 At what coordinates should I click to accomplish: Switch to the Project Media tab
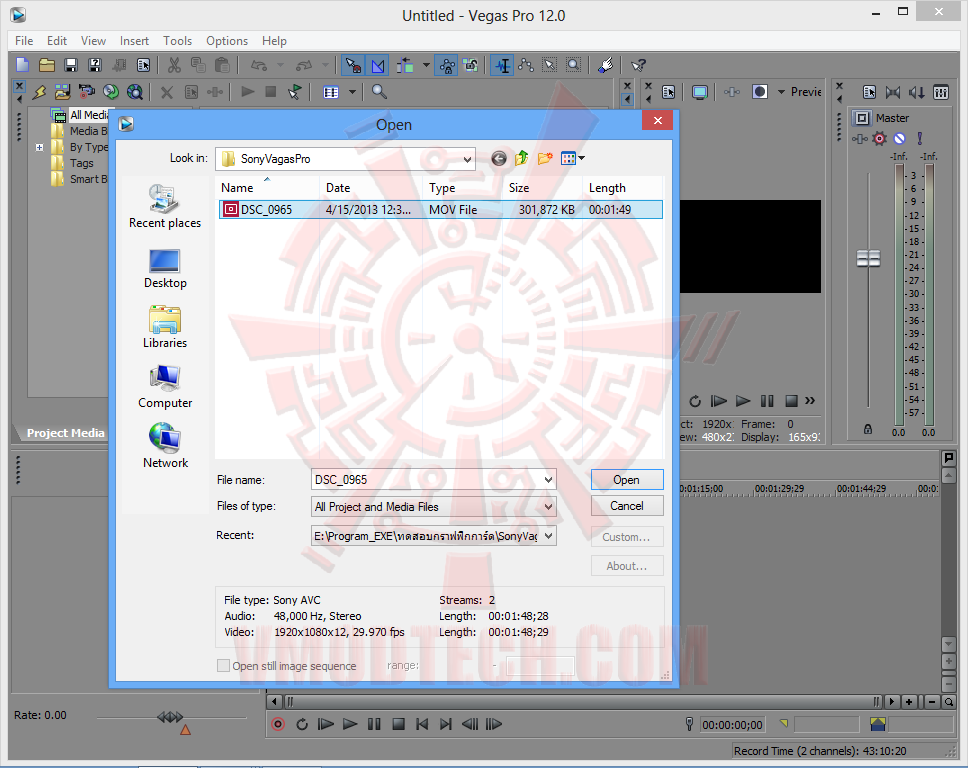[x=65, y=433]
